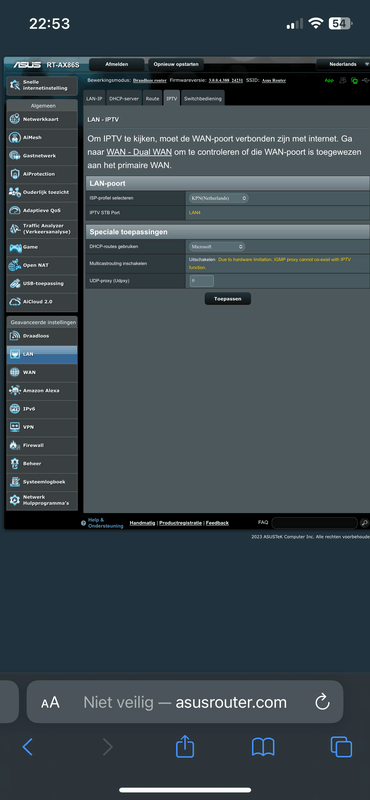The width and height of the screenshot is (370, 800).
Task: Open ISP-profiel selecteren dropdown
Action: [x=218, y=198]
